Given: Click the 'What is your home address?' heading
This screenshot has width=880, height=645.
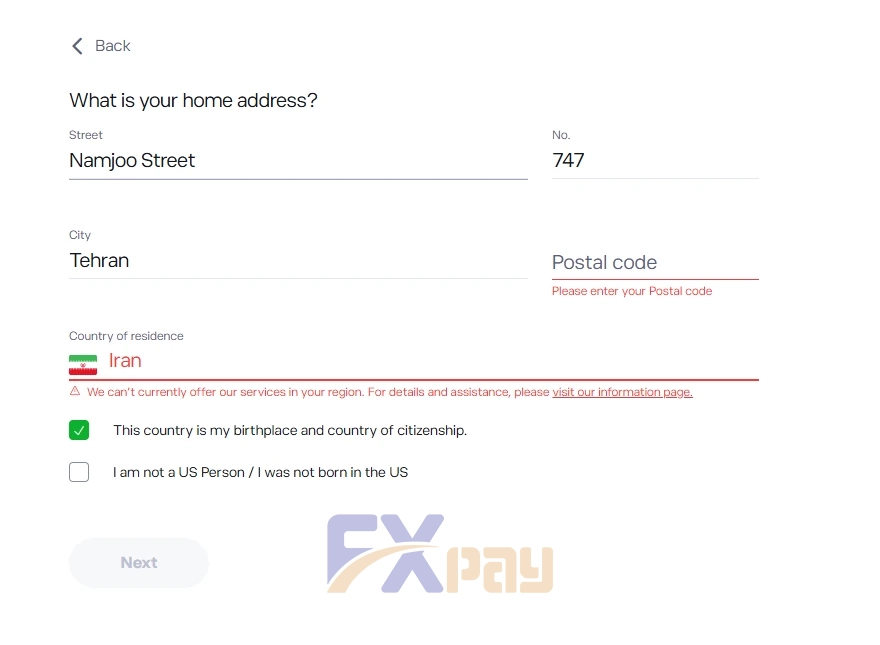Looking at the screenshot, I should tap(193, 101).
